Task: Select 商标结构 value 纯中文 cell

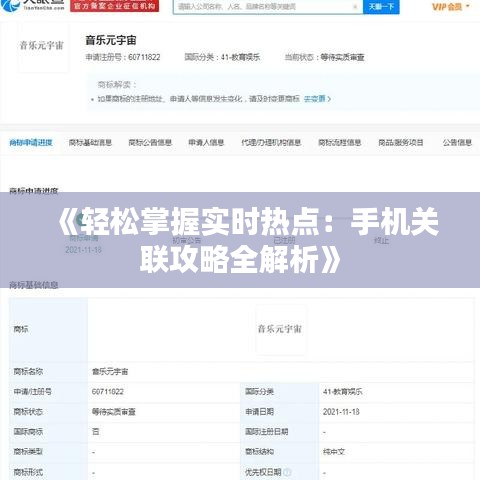Action: tap(334, 452)
